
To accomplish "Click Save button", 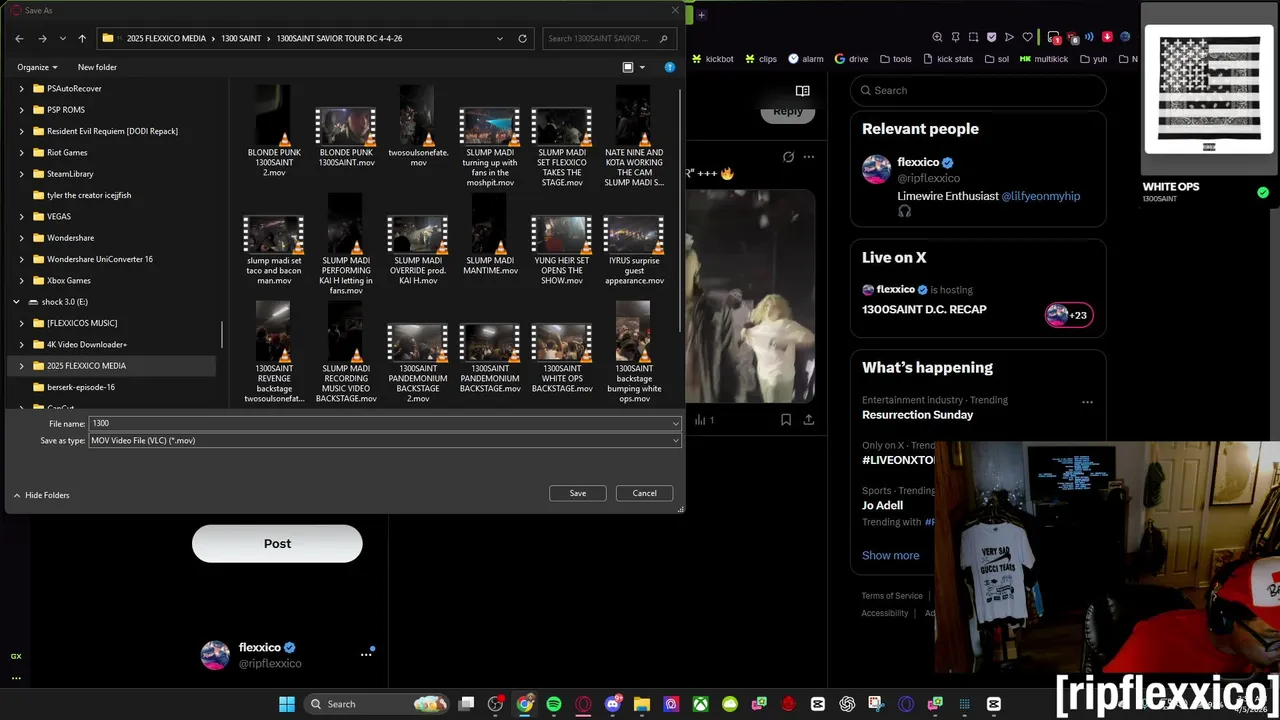I will pyautogui.click(x=578, y=493).
